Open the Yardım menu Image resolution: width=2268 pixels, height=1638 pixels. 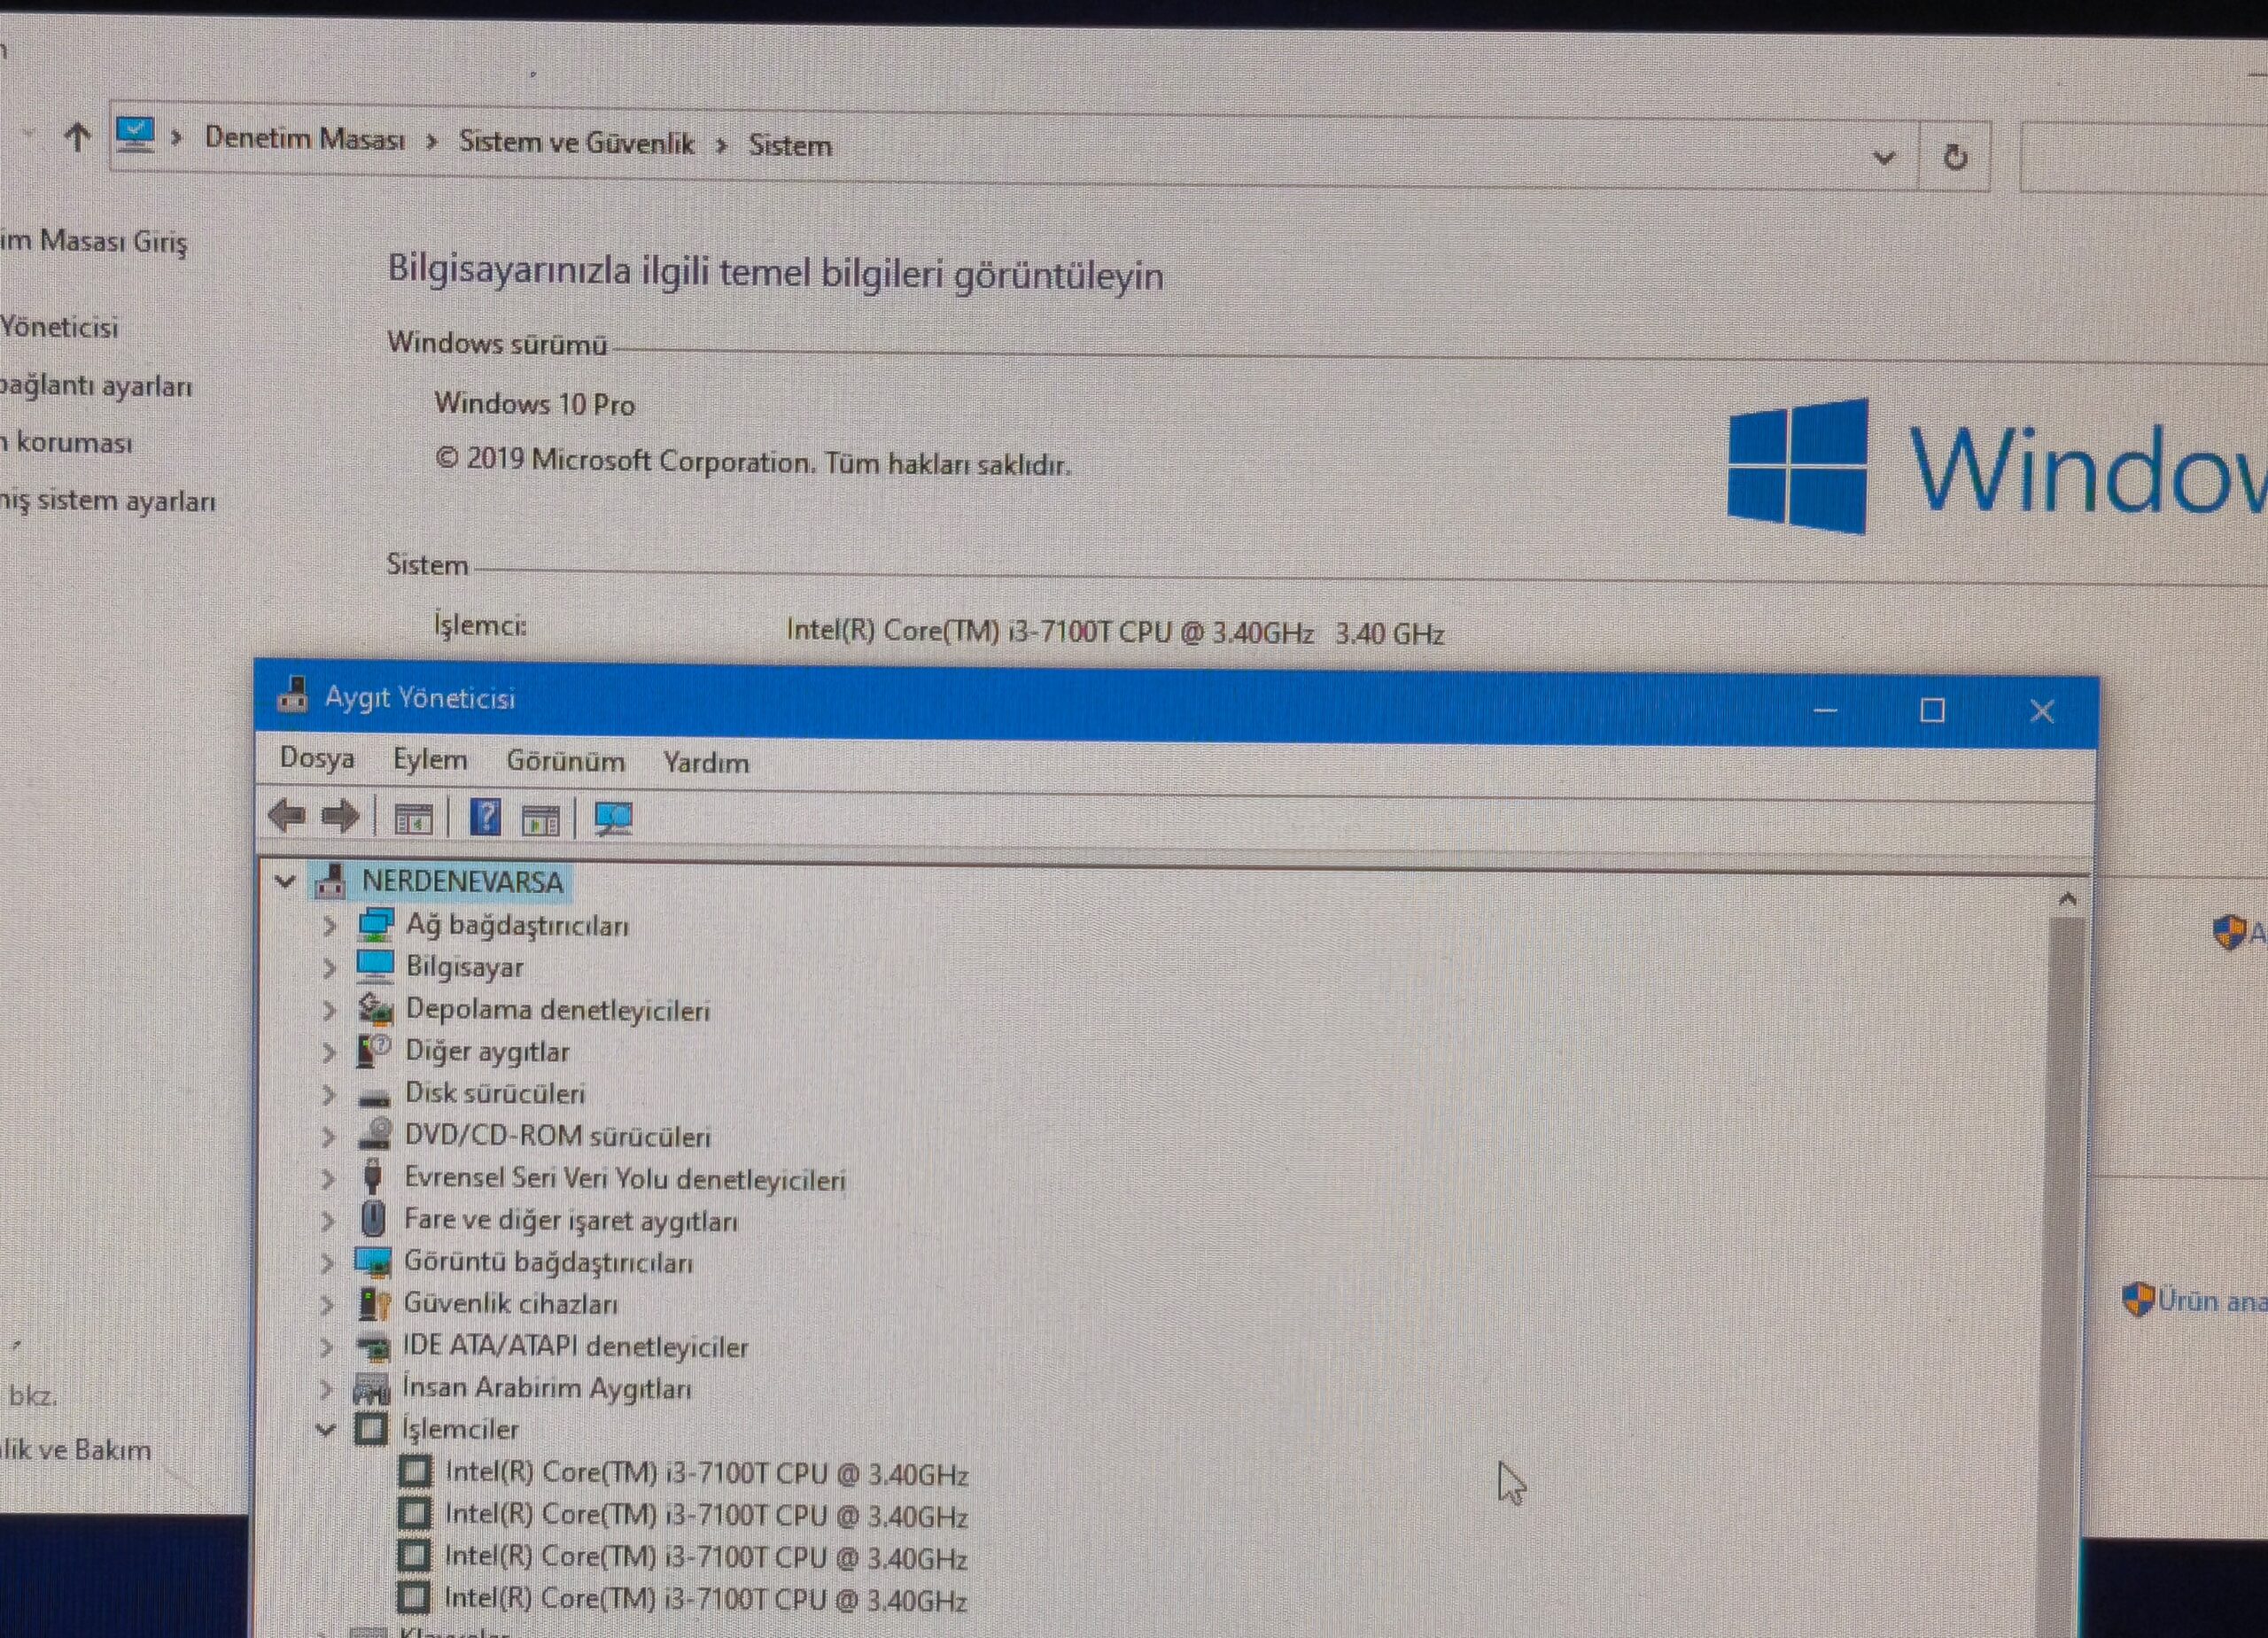point(706,763)
